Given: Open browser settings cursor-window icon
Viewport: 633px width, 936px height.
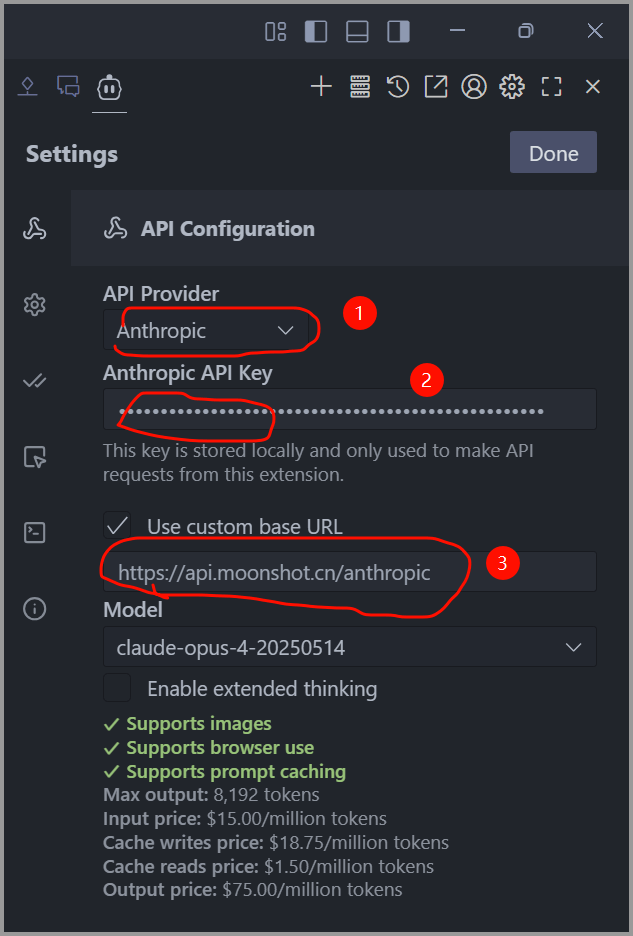Looking at the screenshot, I should click(35, 457).
